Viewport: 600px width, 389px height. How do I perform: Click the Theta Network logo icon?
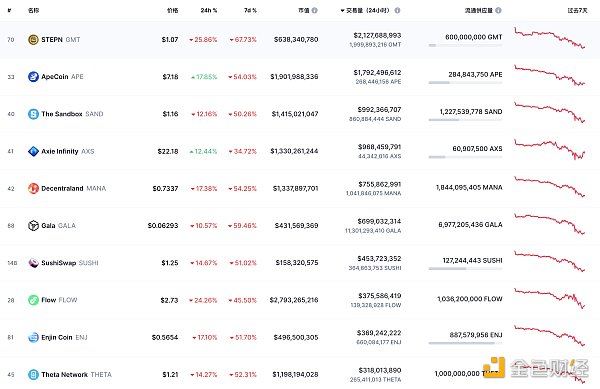[33, 374]
